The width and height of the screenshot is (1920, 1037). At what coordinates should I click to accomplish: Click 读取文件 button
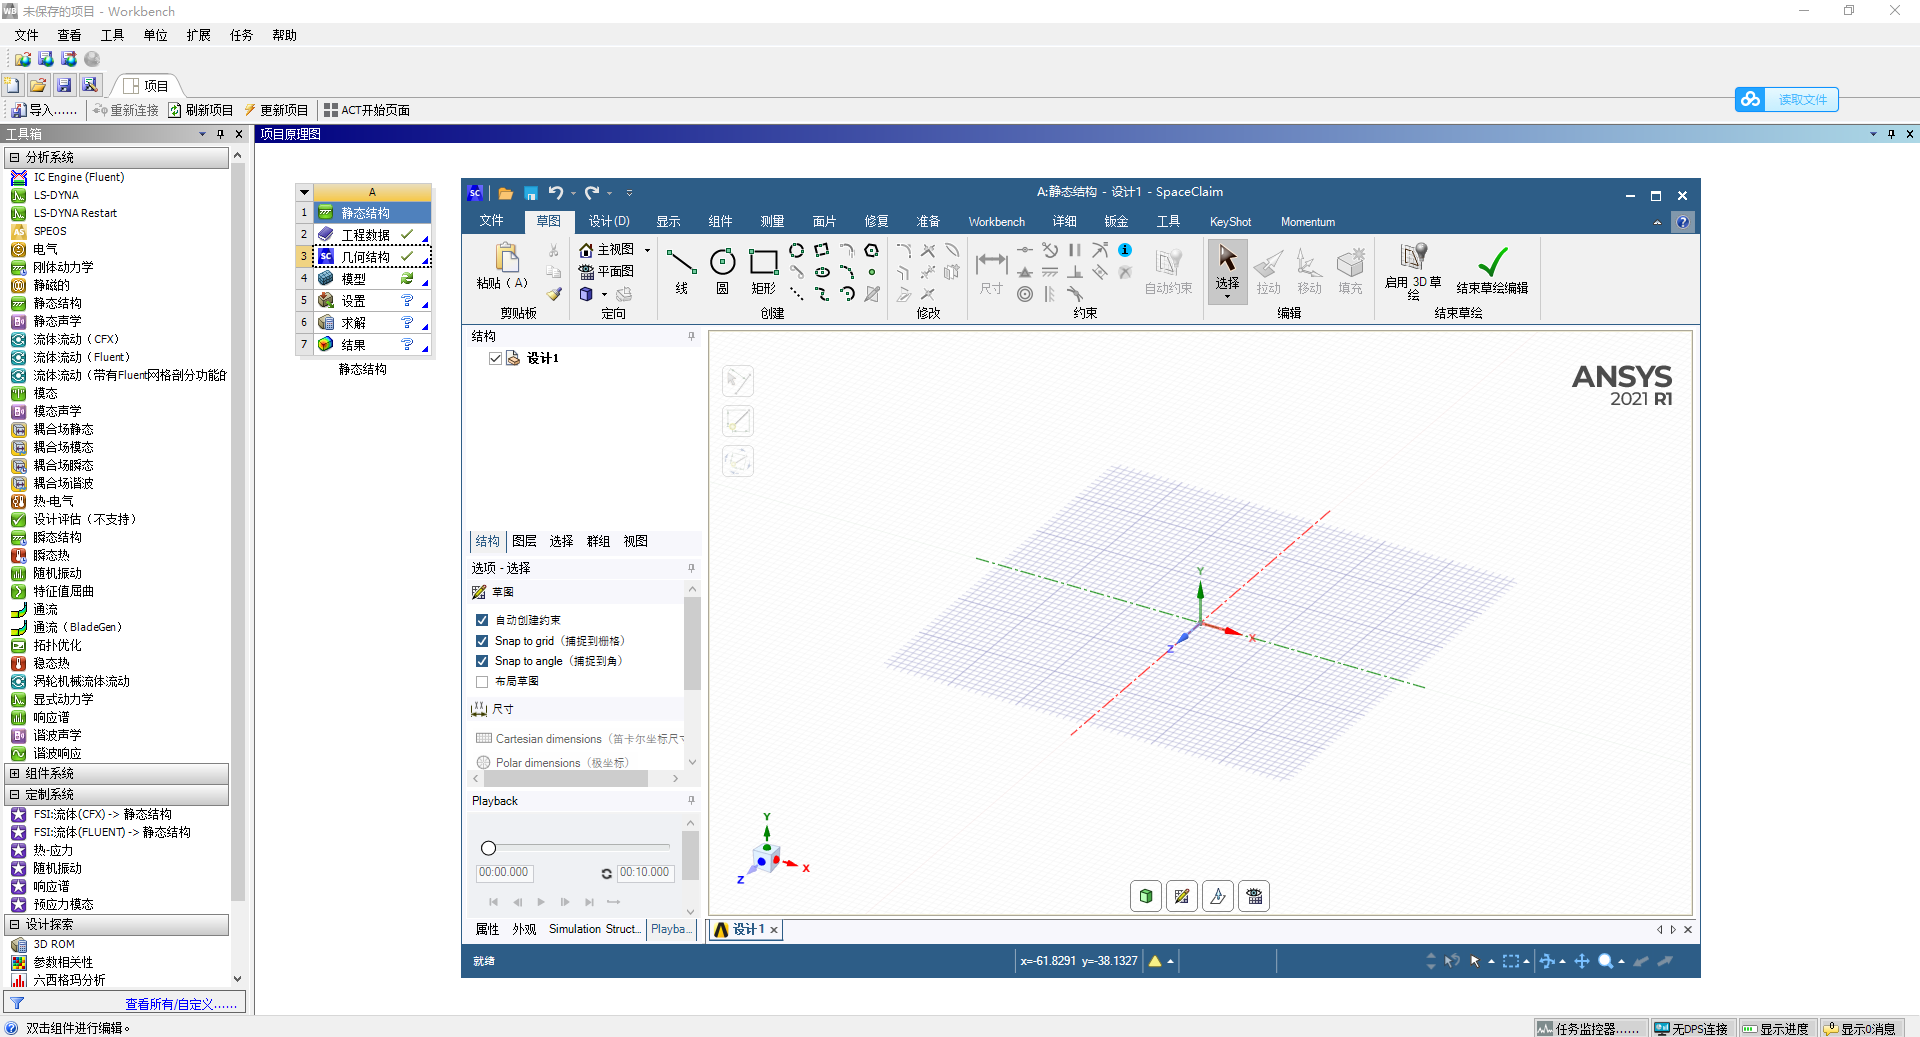coord(1787,99)
